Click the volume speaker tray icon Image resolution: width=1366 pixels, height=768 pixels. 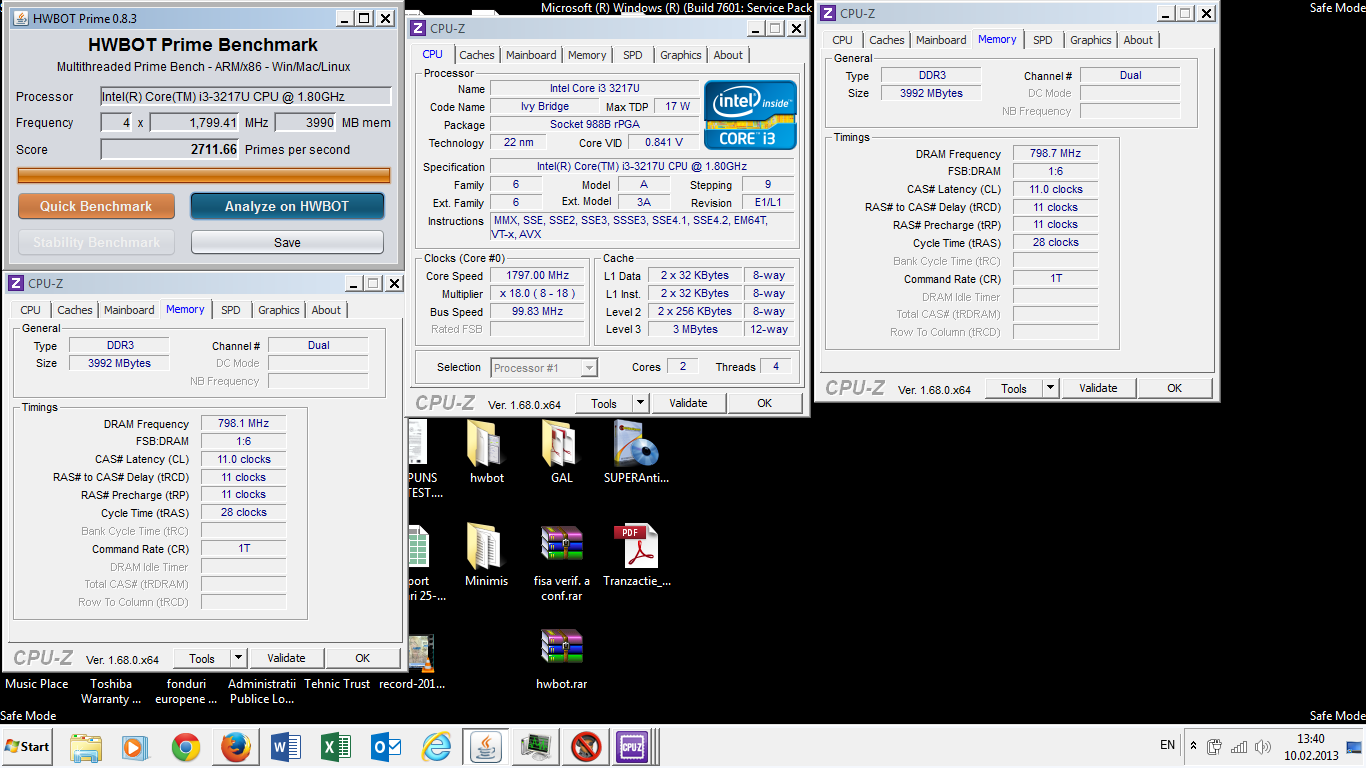tap(1262, 747)
